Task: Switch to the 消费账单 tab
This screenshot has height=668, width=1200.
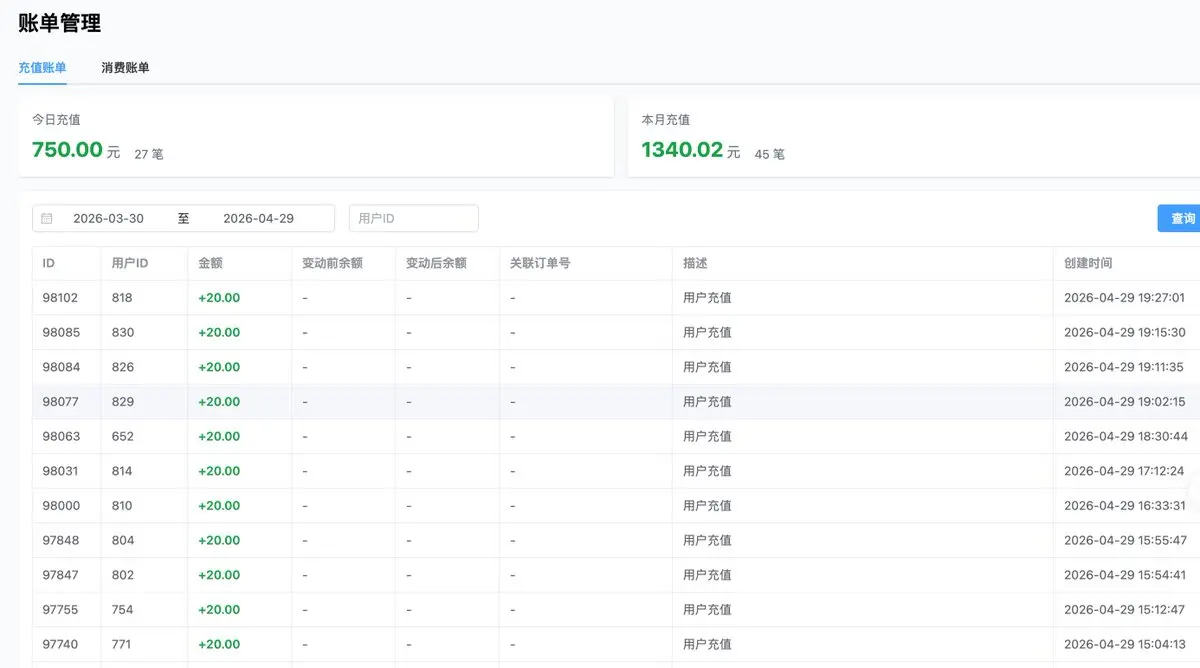Action: 125,68
